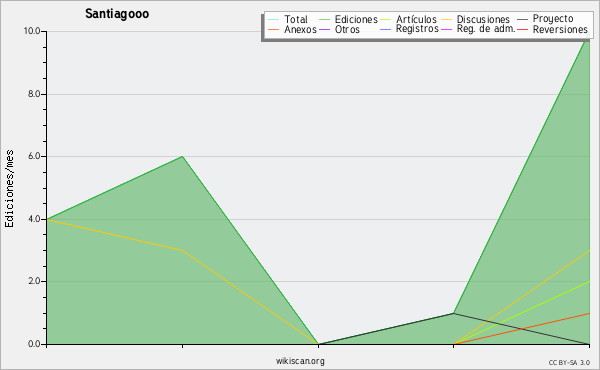This screenshot has width=600, height=370.
Task: Click the Santiagooo chart title
Action: coord(117,14)
